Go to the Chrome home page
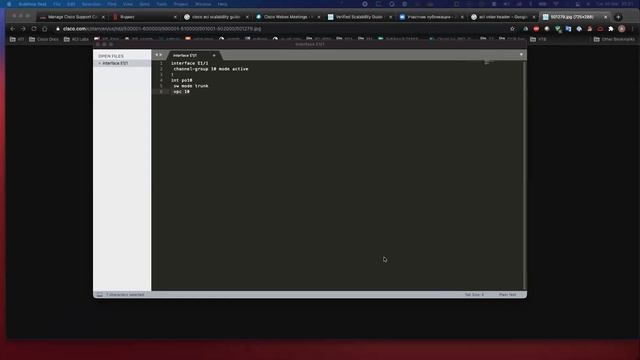 tap(44, 29)
